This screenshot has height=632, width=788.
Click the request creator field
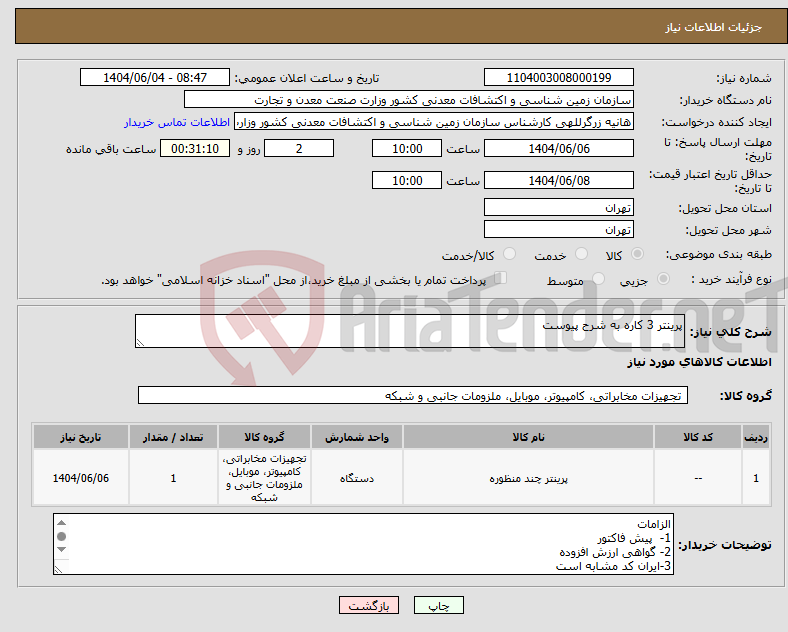click(x=434, y=122)
